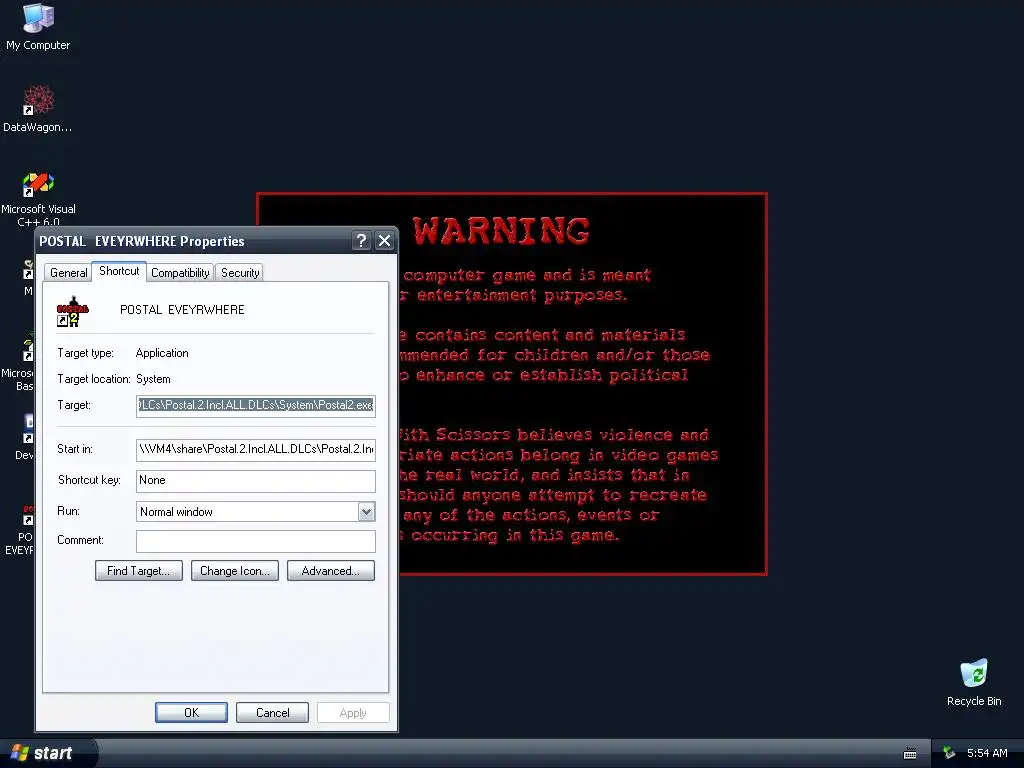This screenshot has height=768, width=1024.
Task: Open the Compatibility tab
Action: point(180,272)
